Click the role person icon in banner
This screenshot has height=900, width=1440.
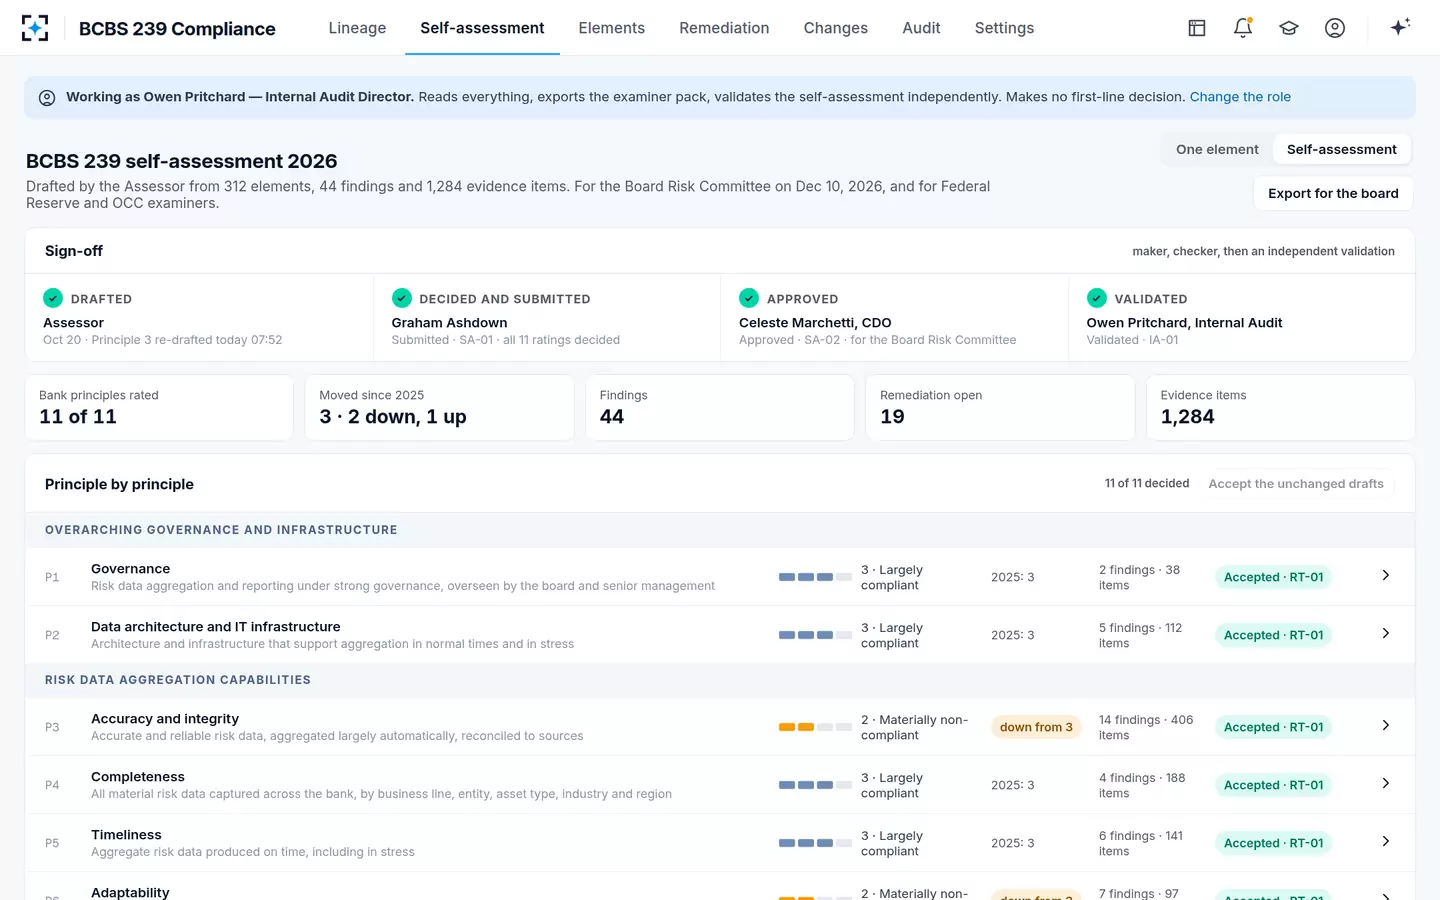click(x=47, y=98)
